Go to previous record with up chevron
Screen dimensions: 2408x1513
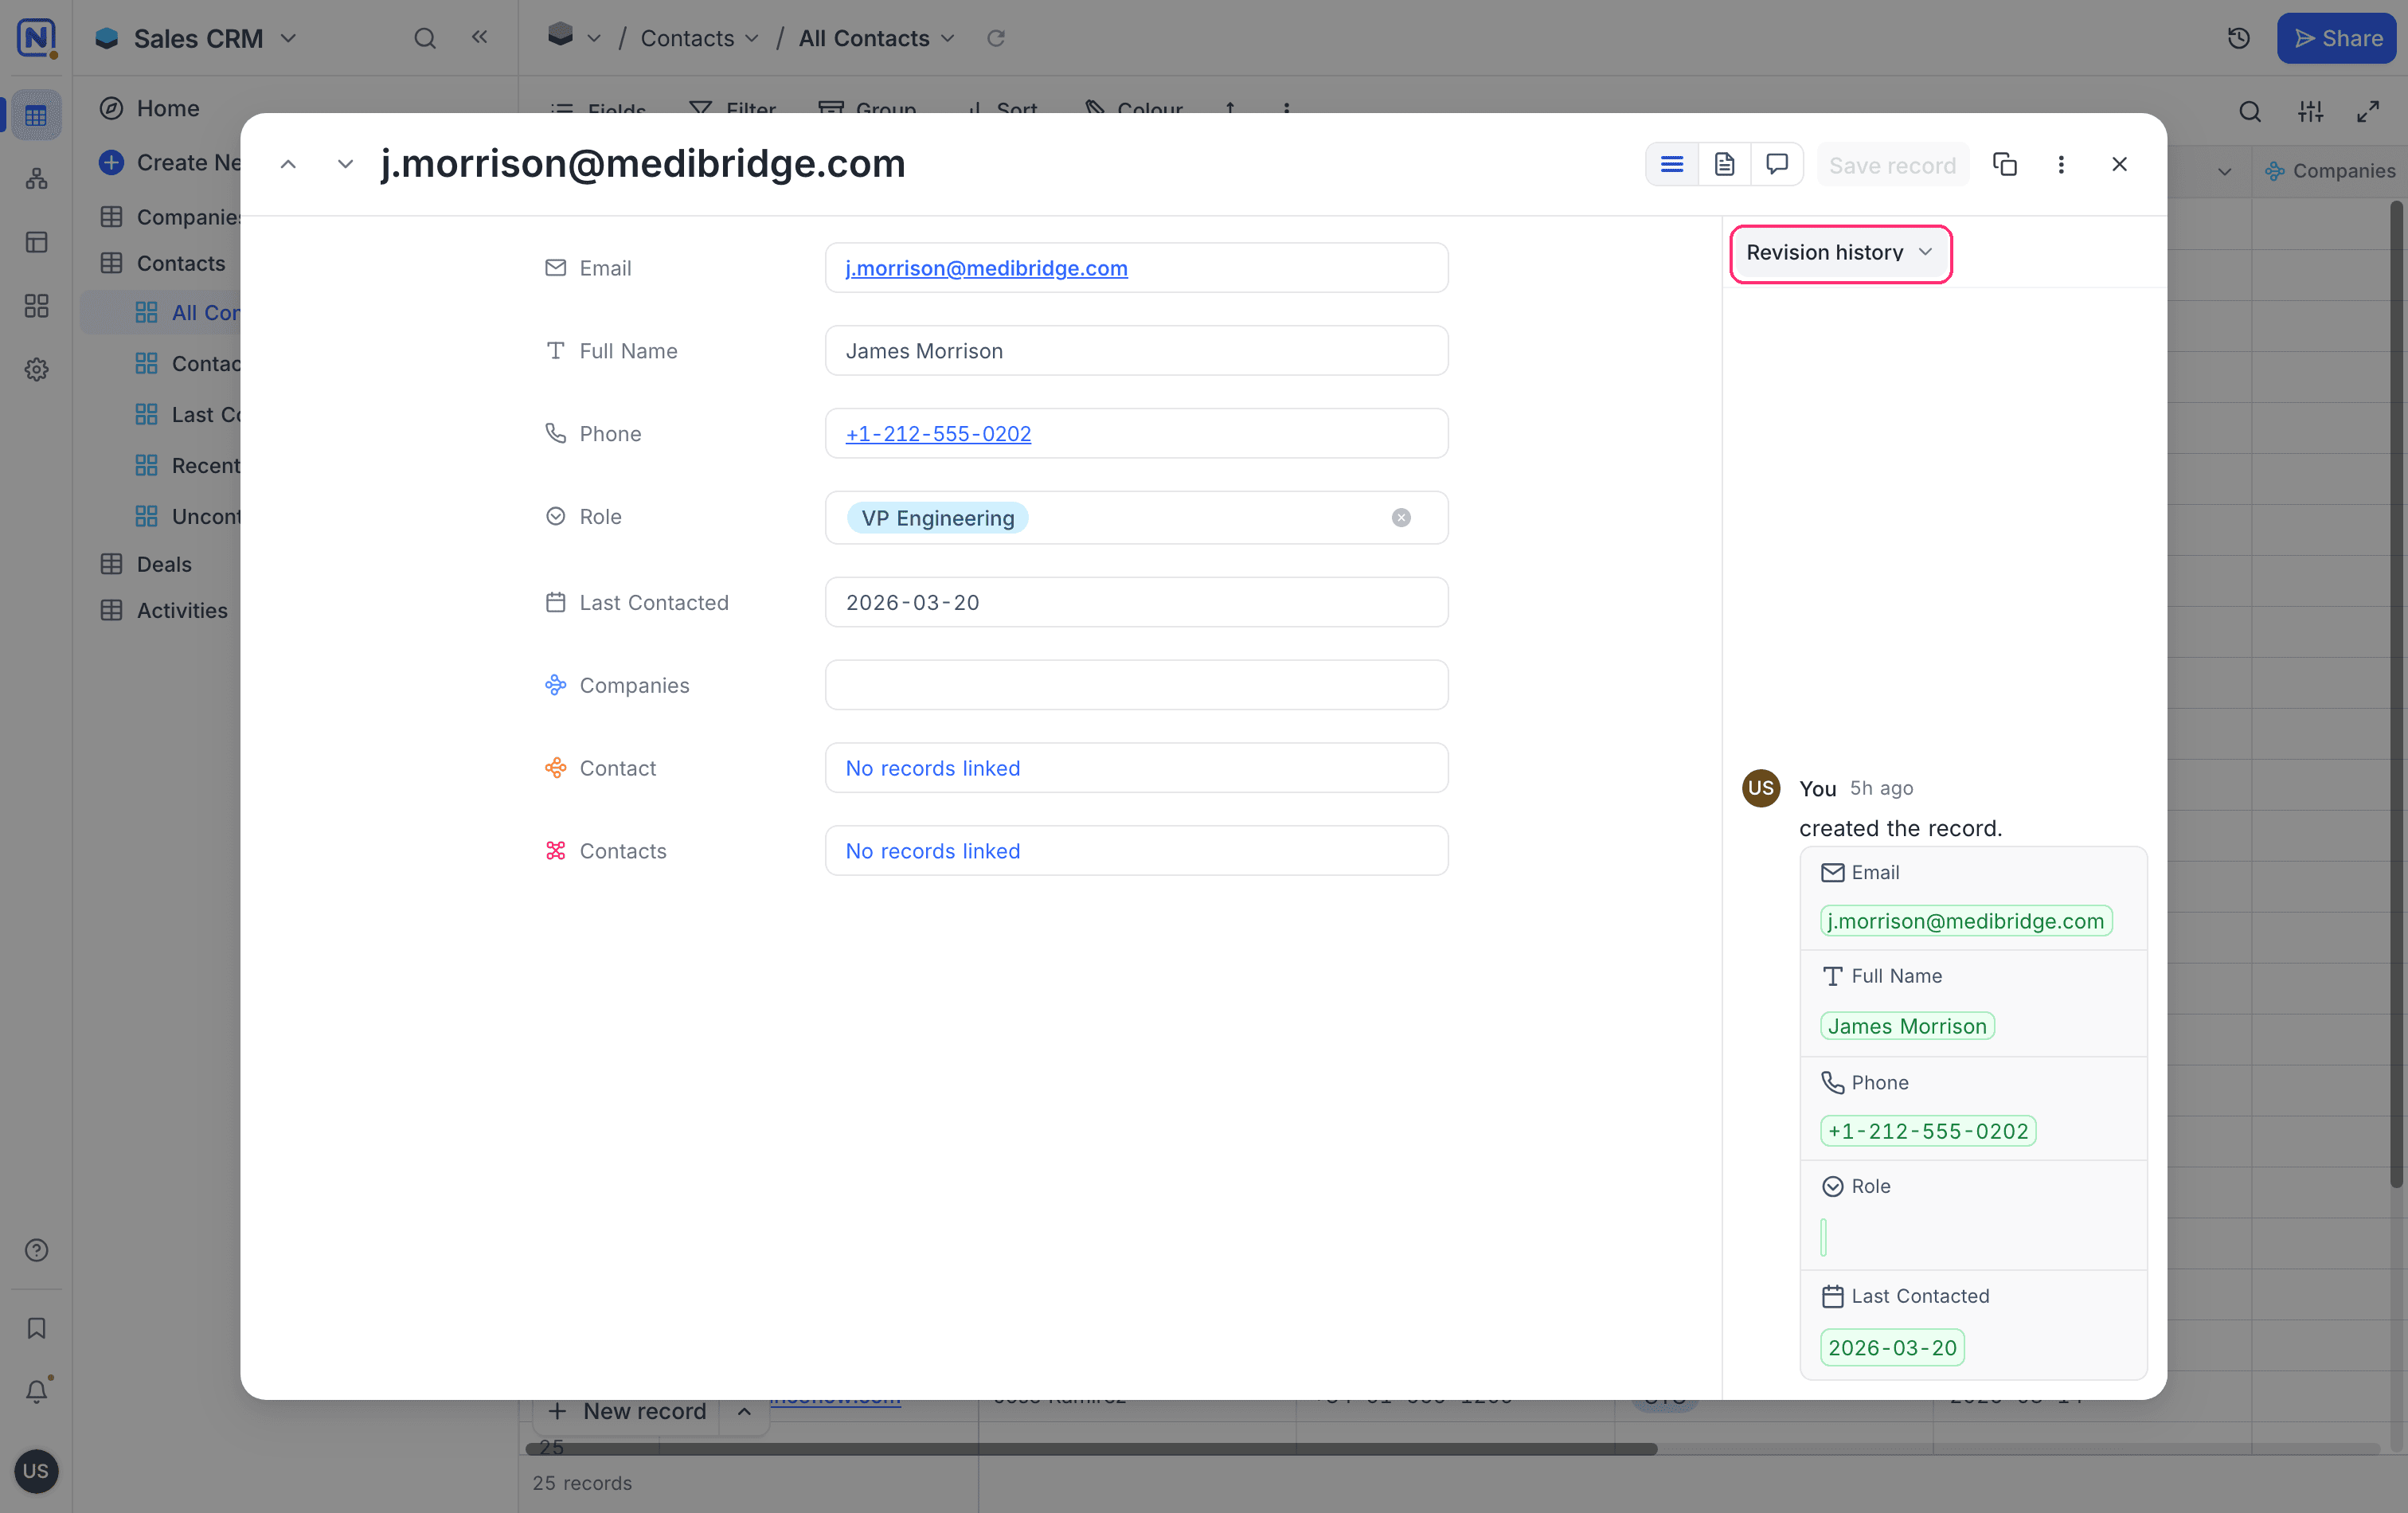pos(288,164)
